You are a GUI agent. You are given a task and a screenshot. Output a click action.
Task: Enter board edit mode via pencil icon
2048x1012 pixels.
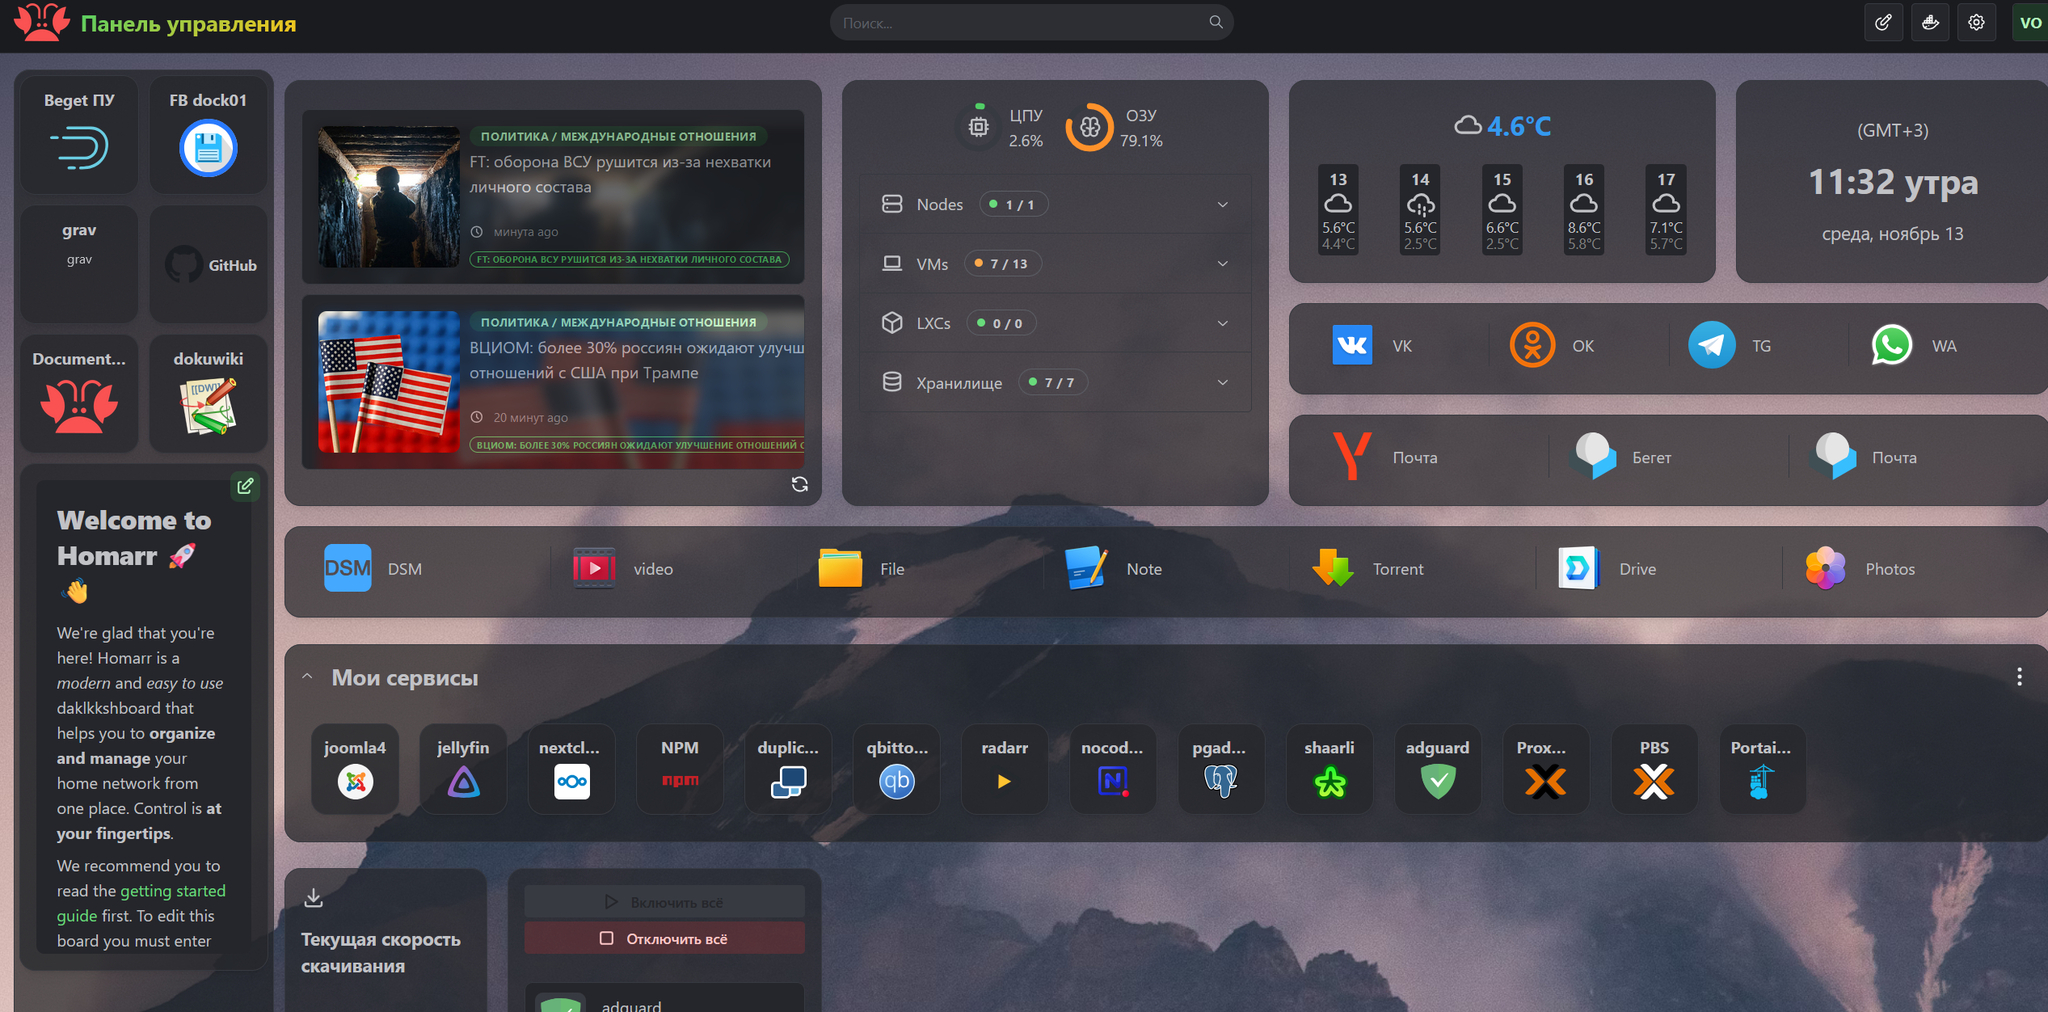1883,22
